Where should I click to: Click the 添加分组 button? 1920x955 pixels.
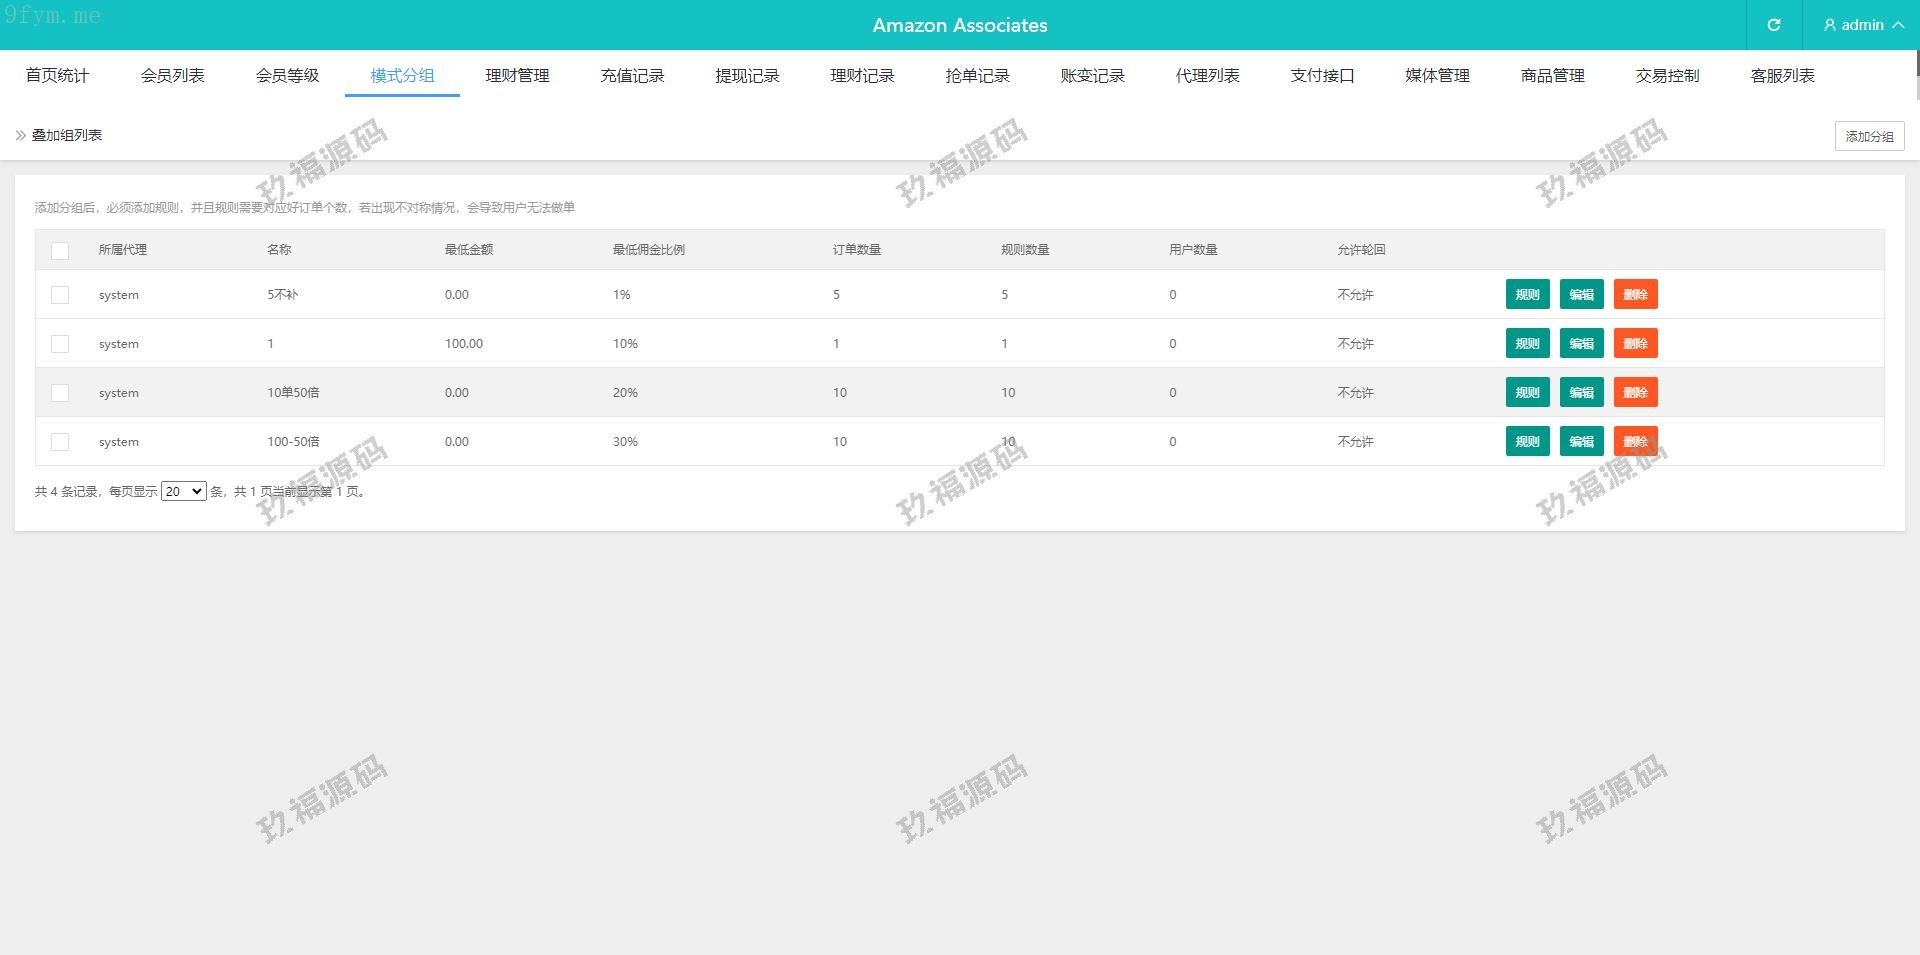(x=1869, y=136)
